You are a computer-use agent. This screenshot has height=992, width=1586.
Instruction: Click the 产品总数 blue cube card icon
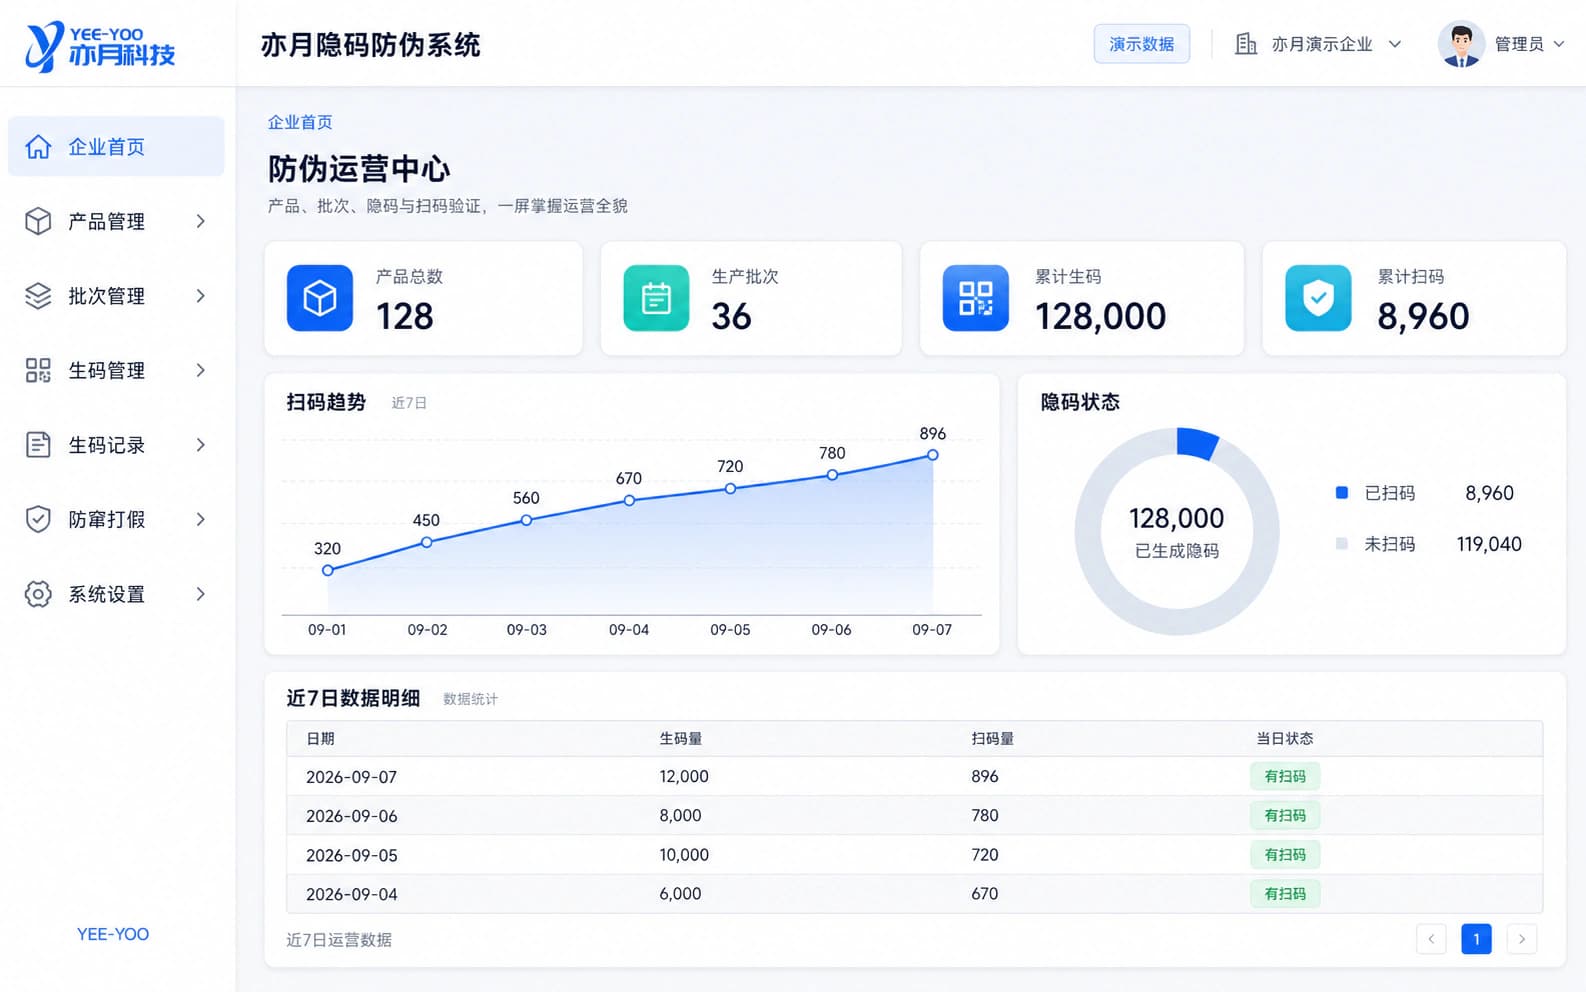pos(320,298)
